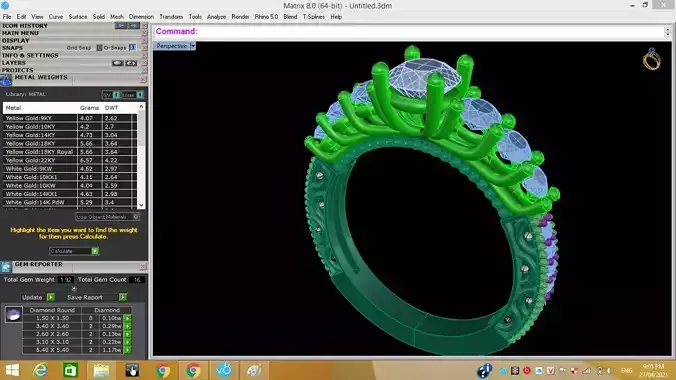
Task: Click the ring thumbnail icon in viewport corner
Action: [x=651, y=59]
